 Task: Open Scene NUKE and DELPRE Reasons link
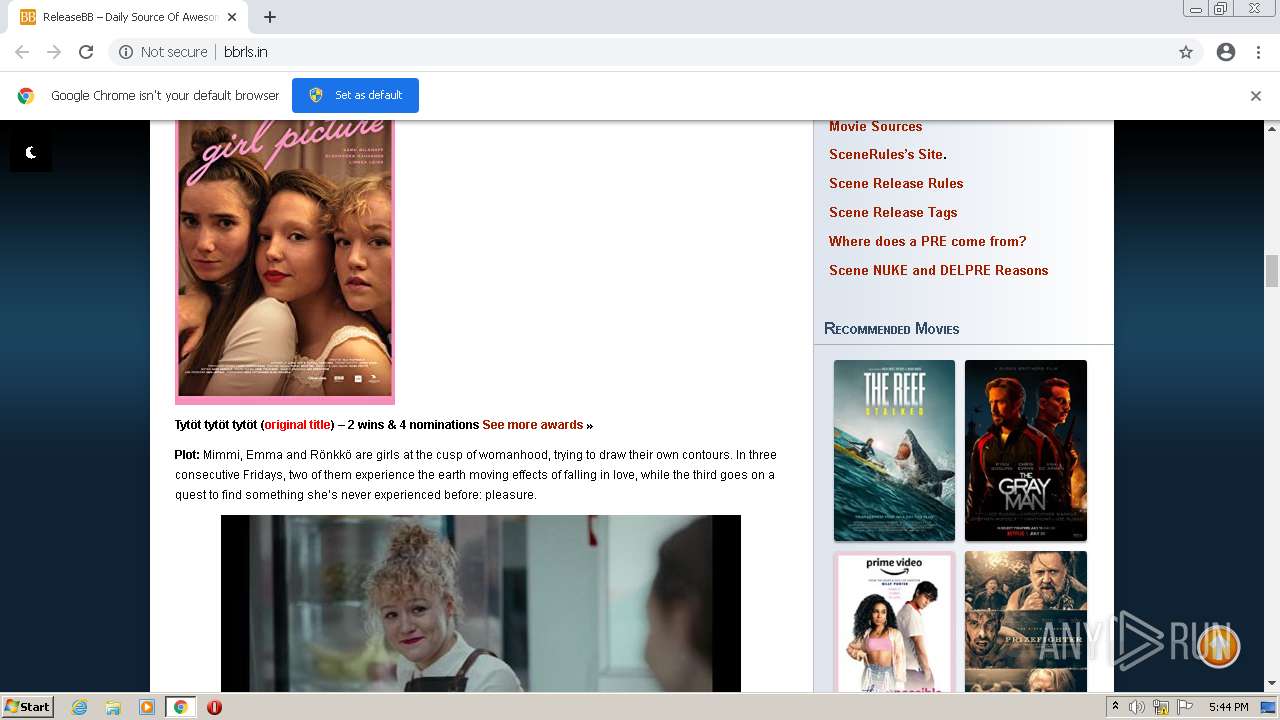click(x=938, y=270)
